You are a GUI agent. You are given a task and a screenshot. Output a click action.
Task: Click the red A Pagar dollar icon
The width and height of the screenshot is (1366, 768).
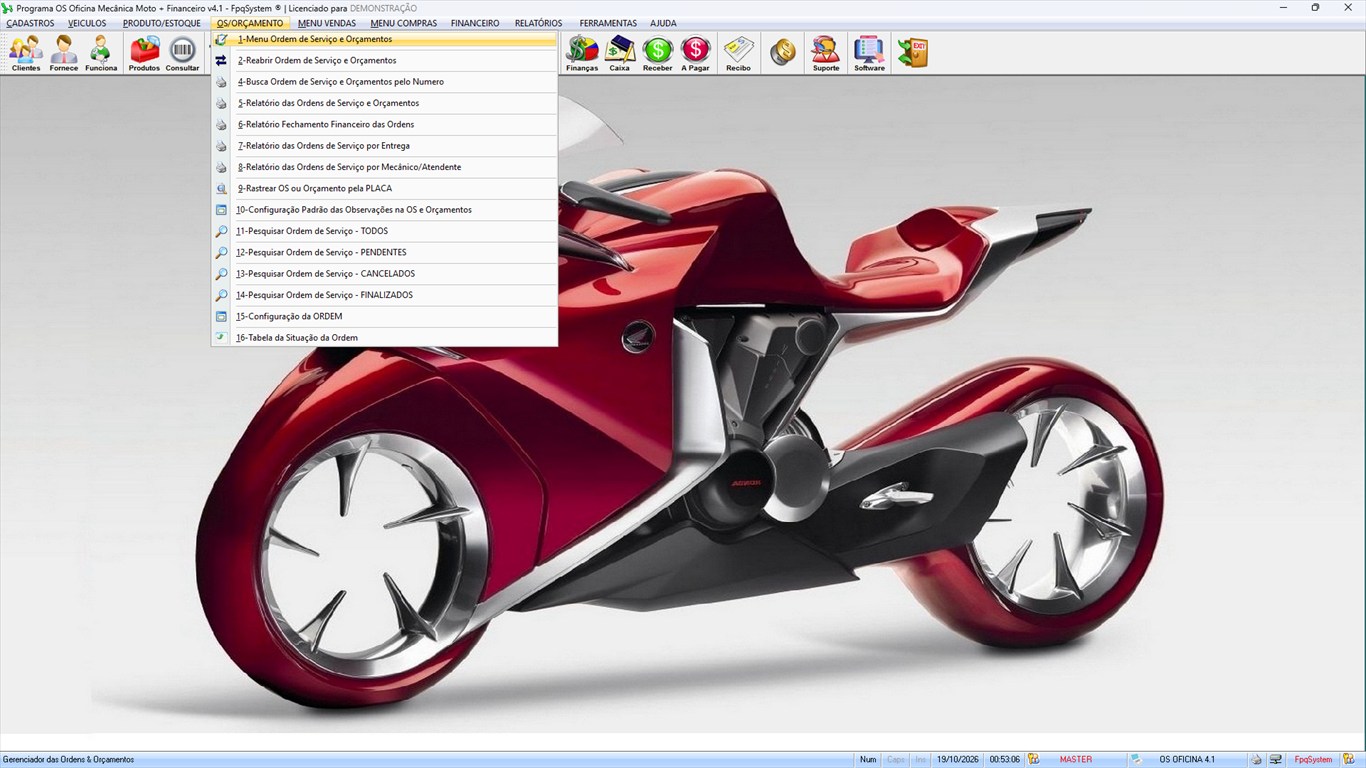695,53
